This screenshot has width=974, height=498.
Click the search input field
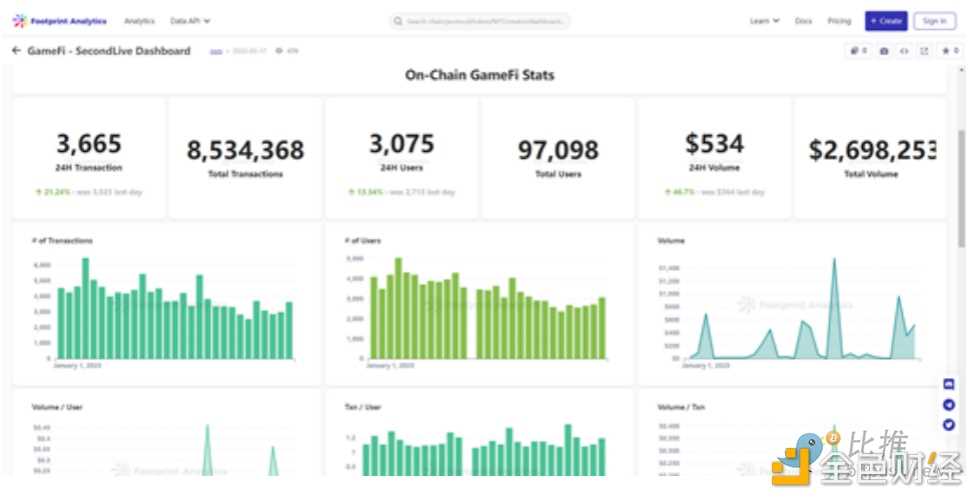click(480, 21)
